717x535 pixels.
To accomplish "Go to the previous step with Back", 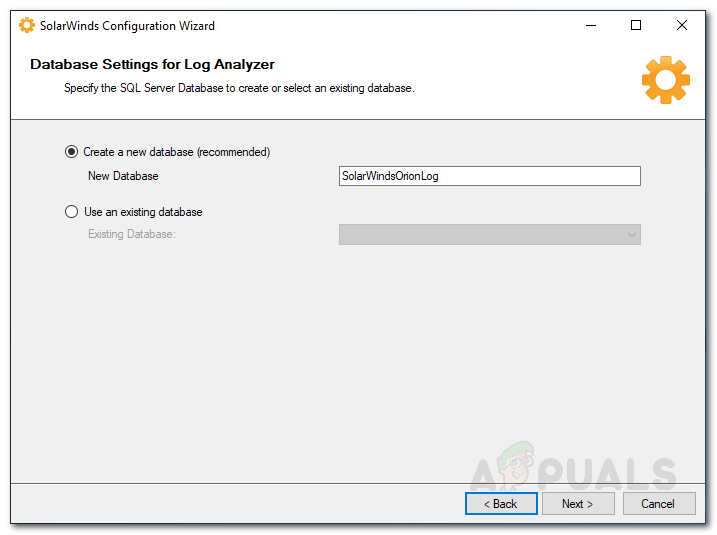I will coord(501,504).
